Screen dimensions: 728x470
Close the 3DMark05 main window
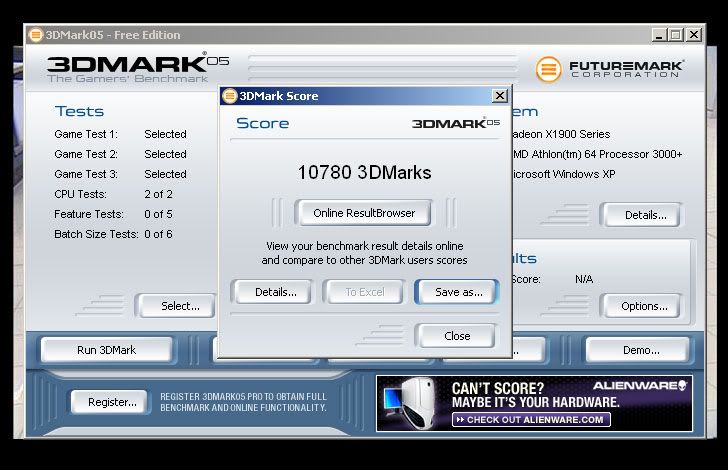694,35
